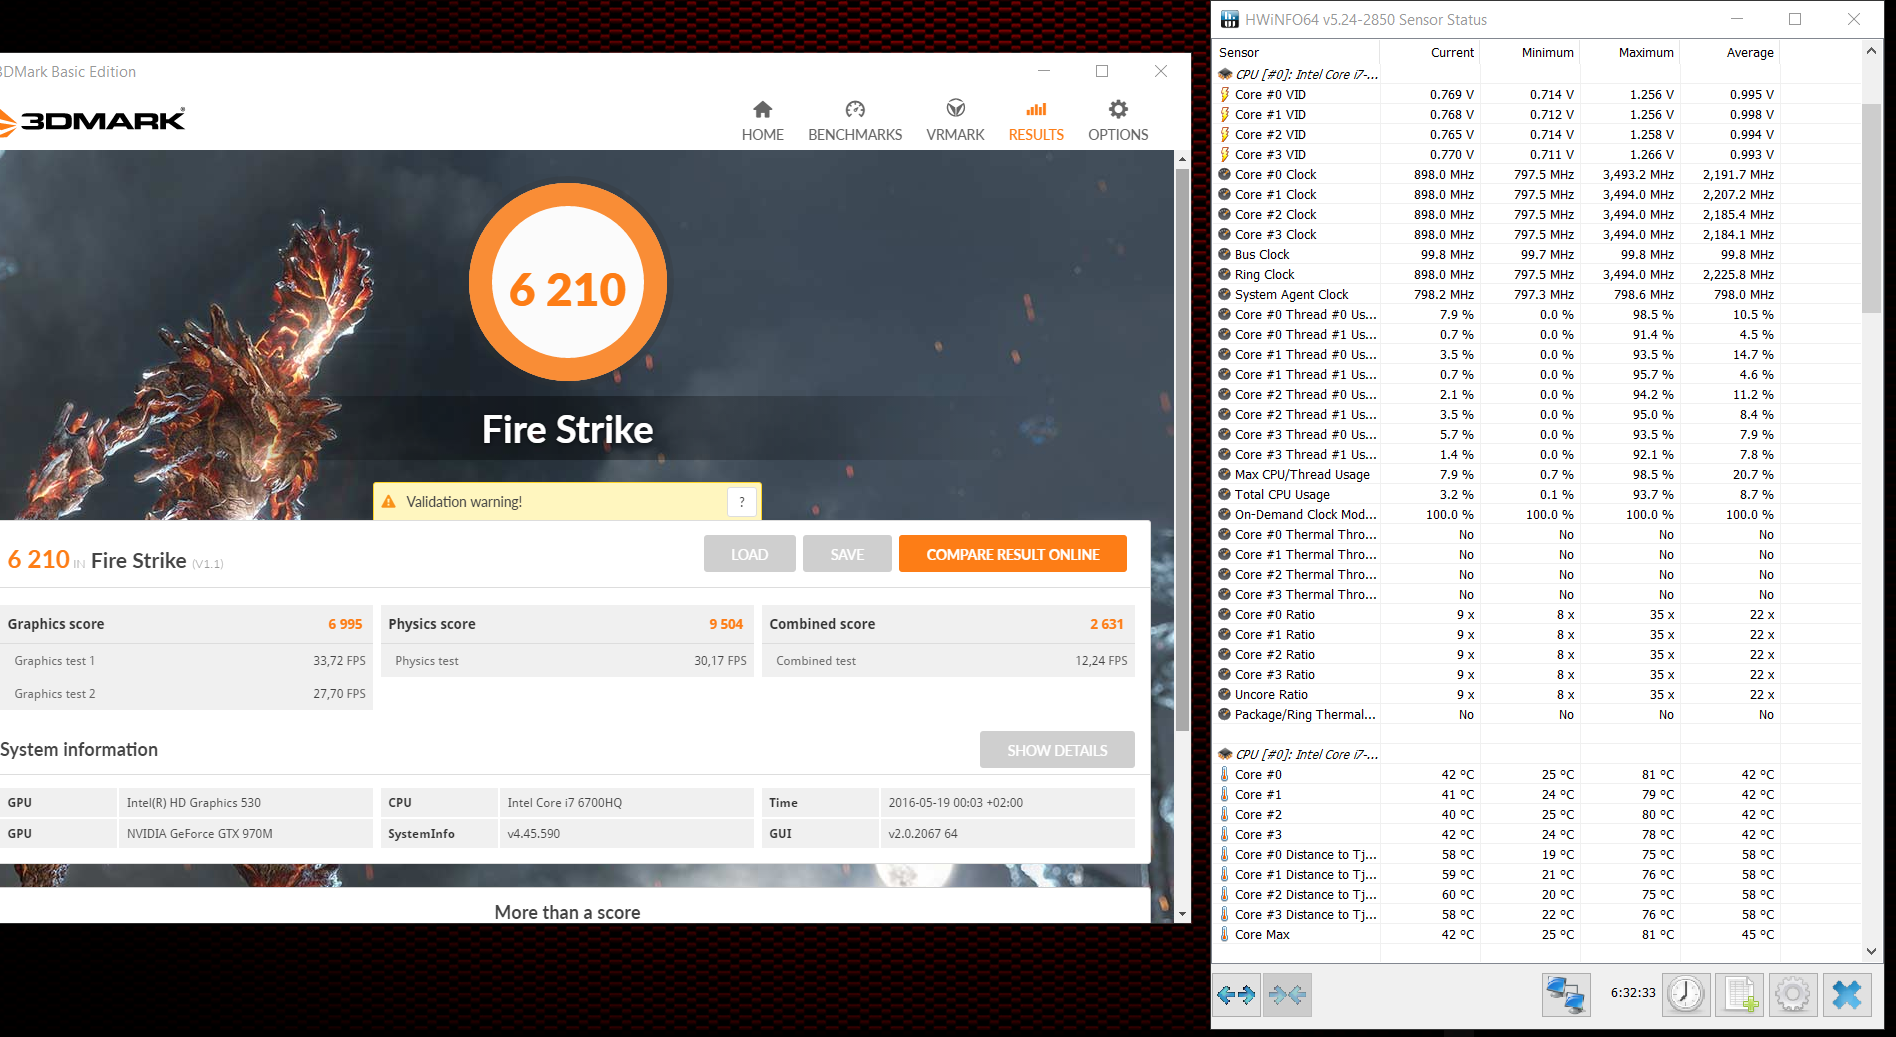Viewport: 1896px width, 1037px height.
Task: Click COMPARE RESULT ONLINE
Action: tap(1012, 554)
